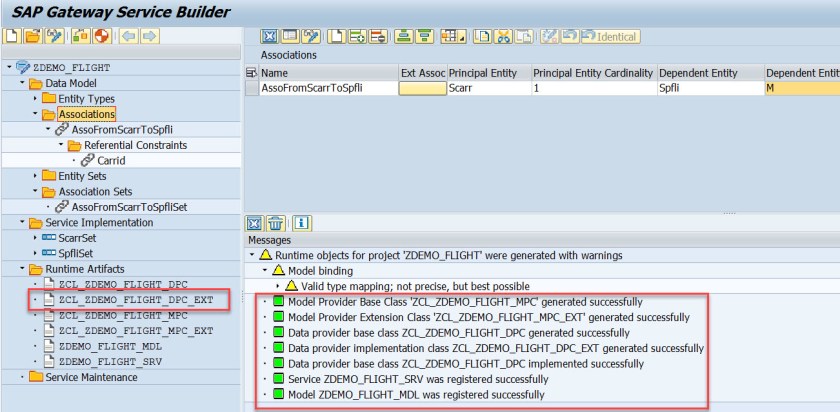Expand the 'Valid type mapping' warning

278,286
